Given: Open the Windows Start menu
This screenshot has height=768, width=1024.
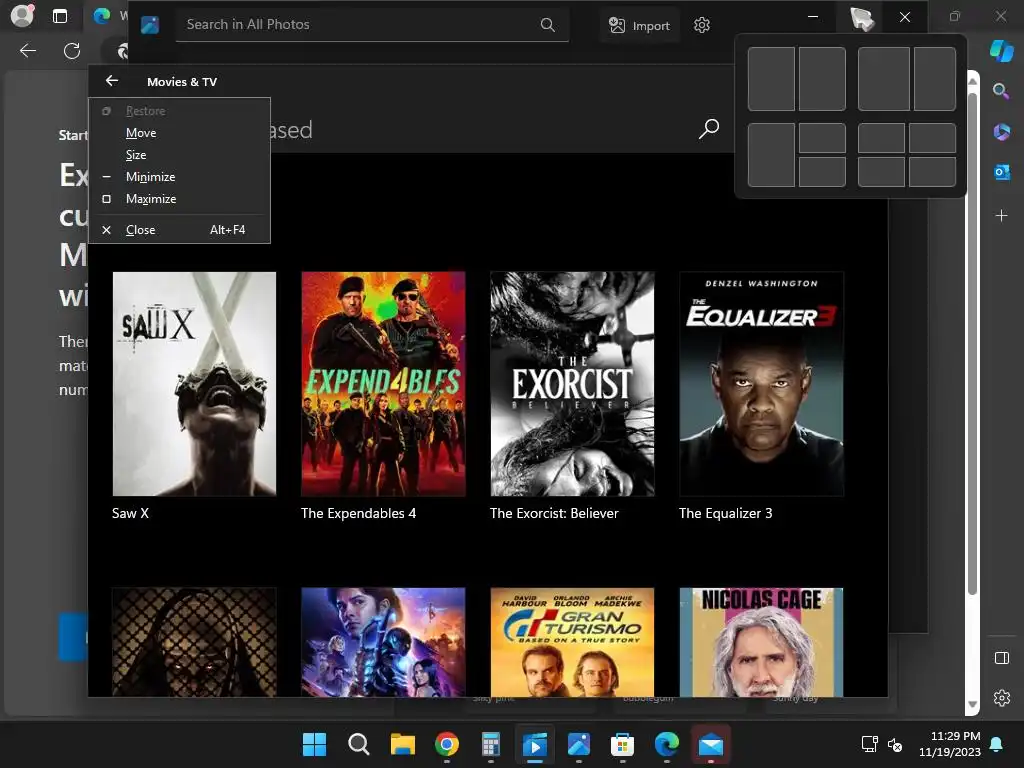Looking at the screenshot, I should click(x=314, y=744).
